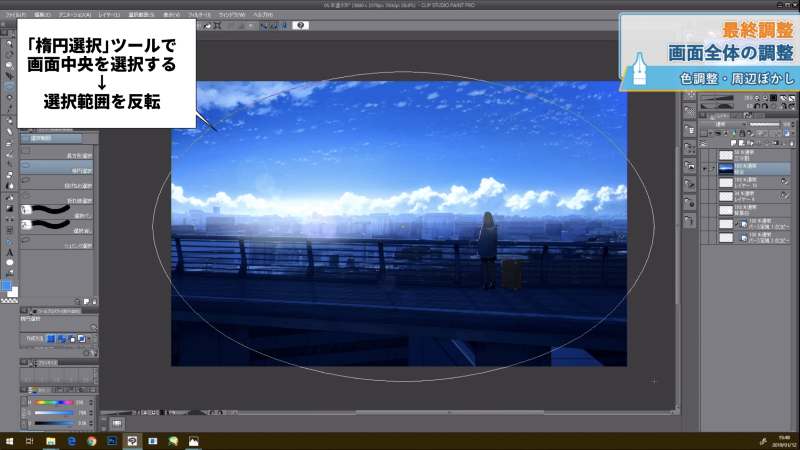Select the Gradient tool
The image size is (800, 450).
click(9, 209)
